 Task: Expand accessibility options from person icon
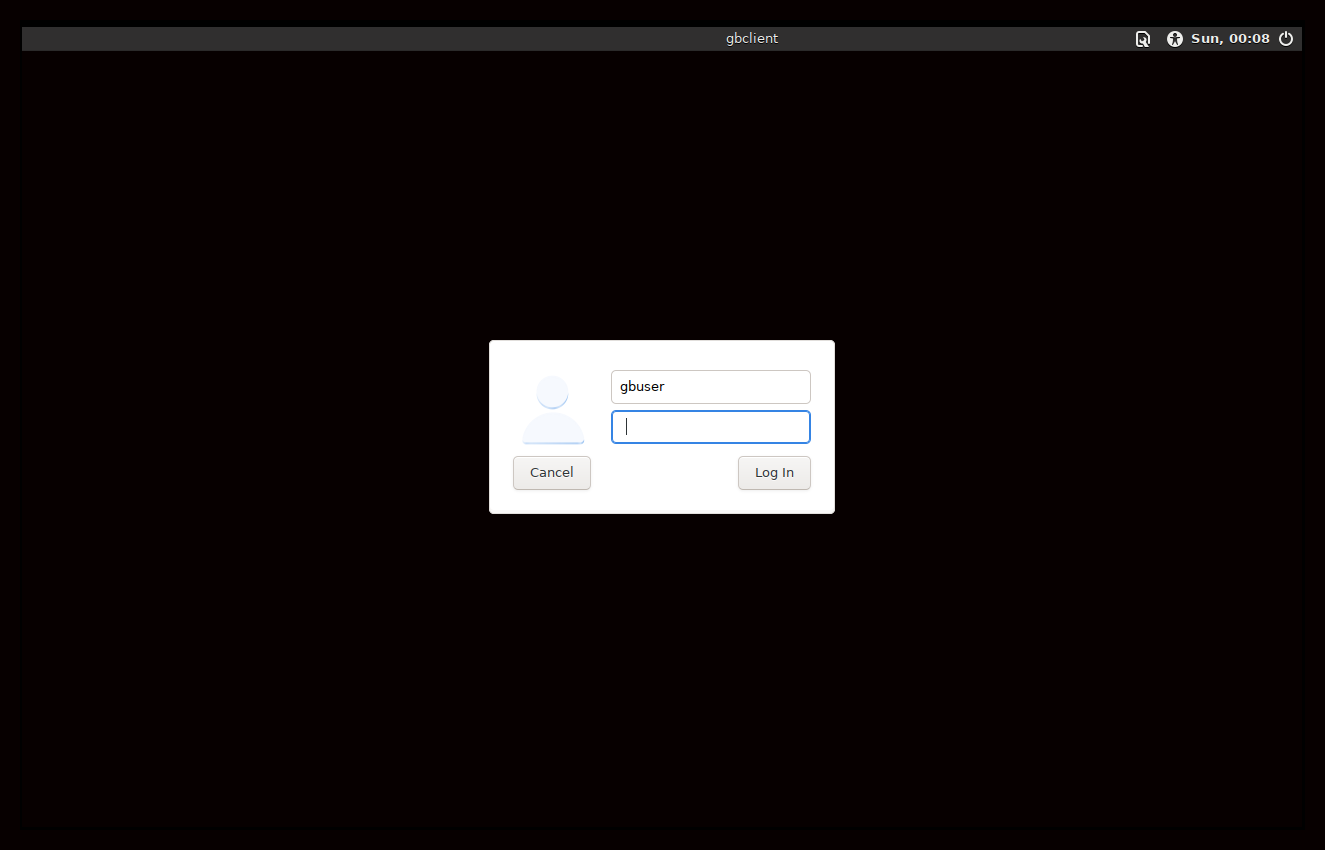tap(1174, 39)
